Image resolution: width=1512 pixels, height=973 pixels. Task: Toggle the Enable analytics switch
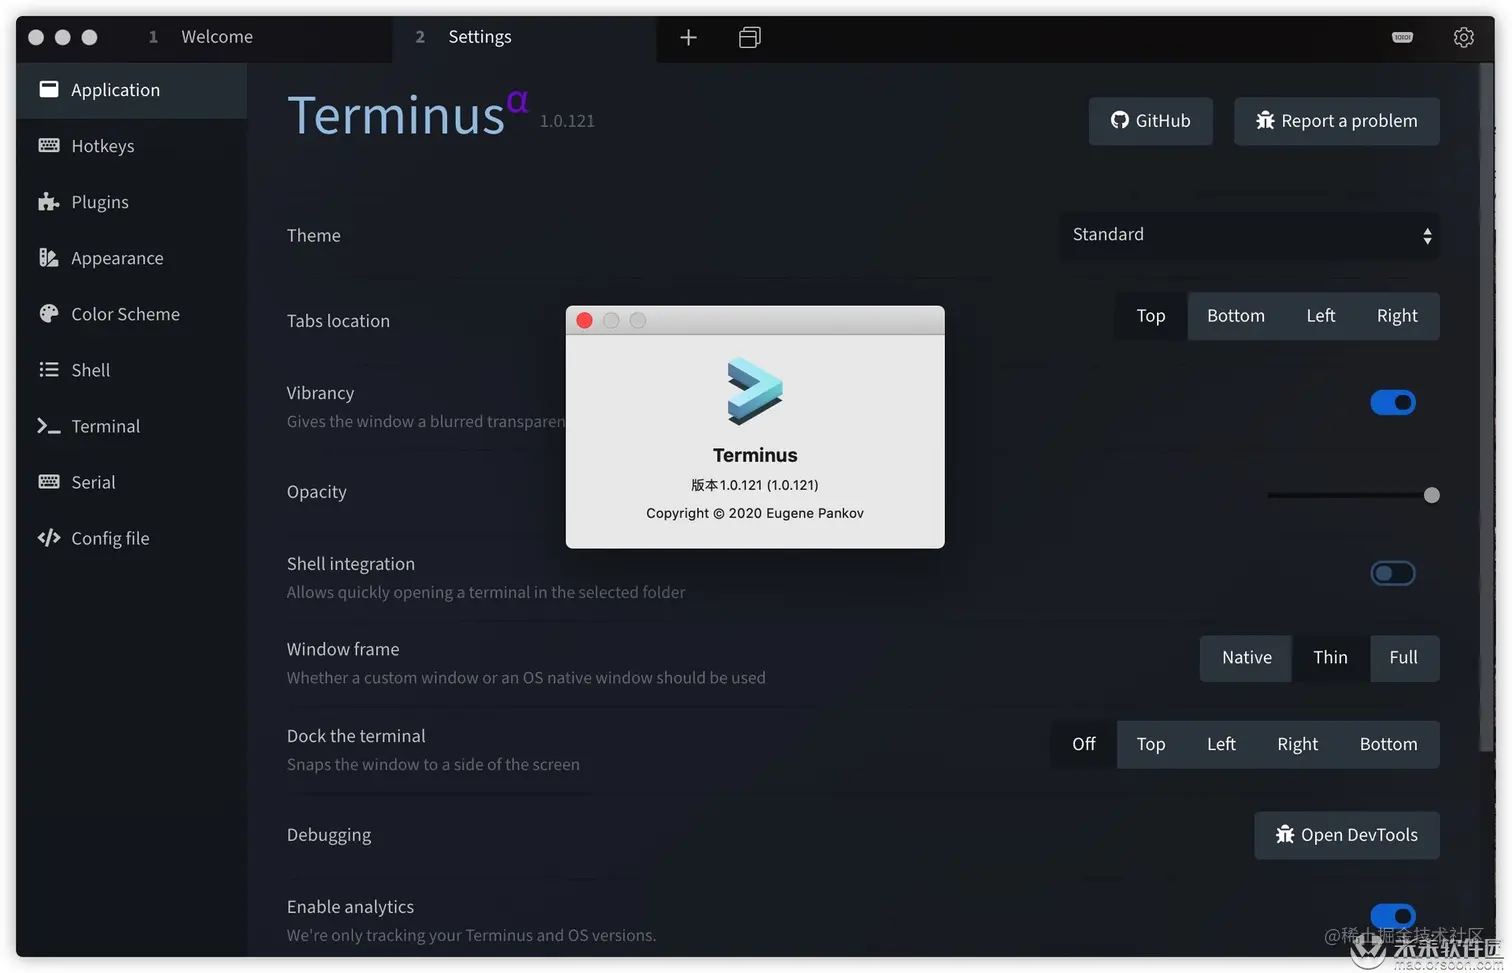(1392, 916)
